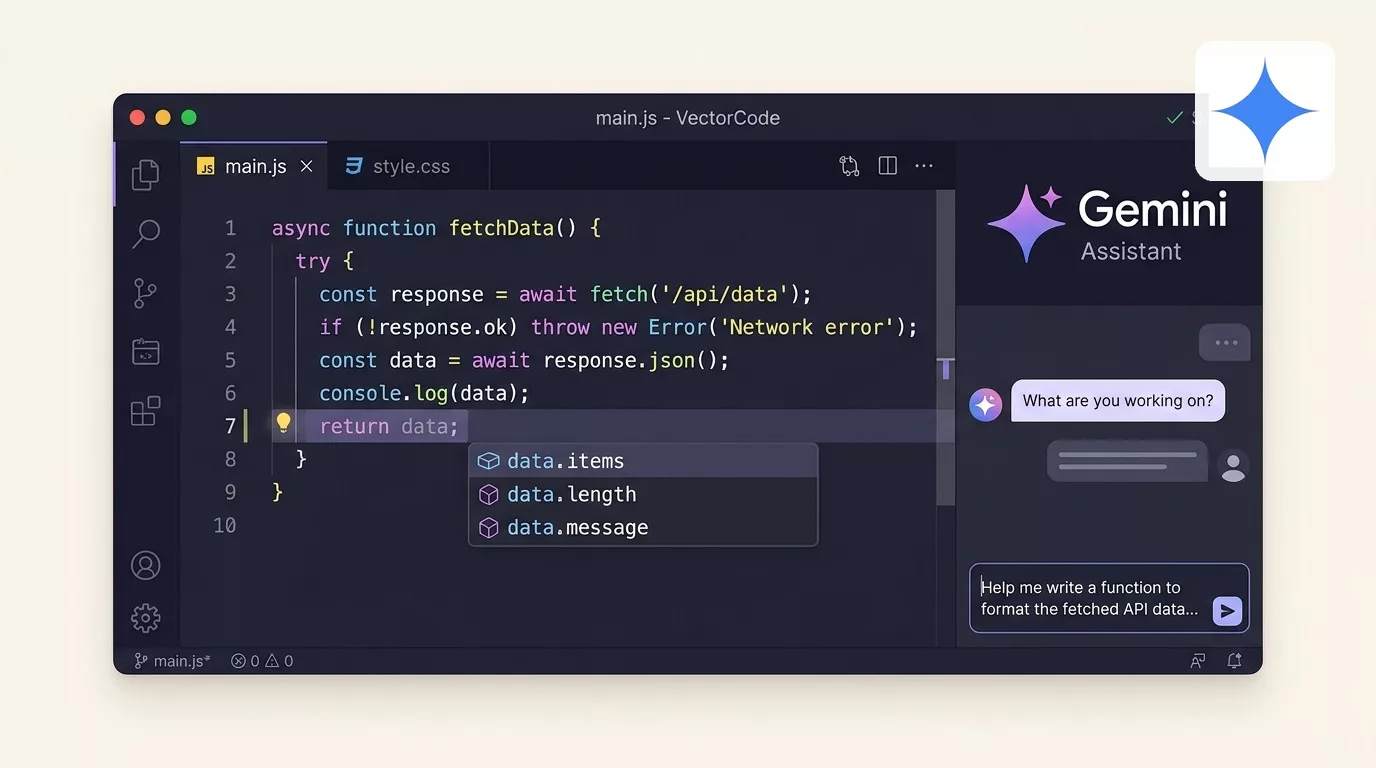Open the warnings count in status bar
The height and width of the screenshot is (768, 1376).
pyautogui.click(x=279, y=661)
